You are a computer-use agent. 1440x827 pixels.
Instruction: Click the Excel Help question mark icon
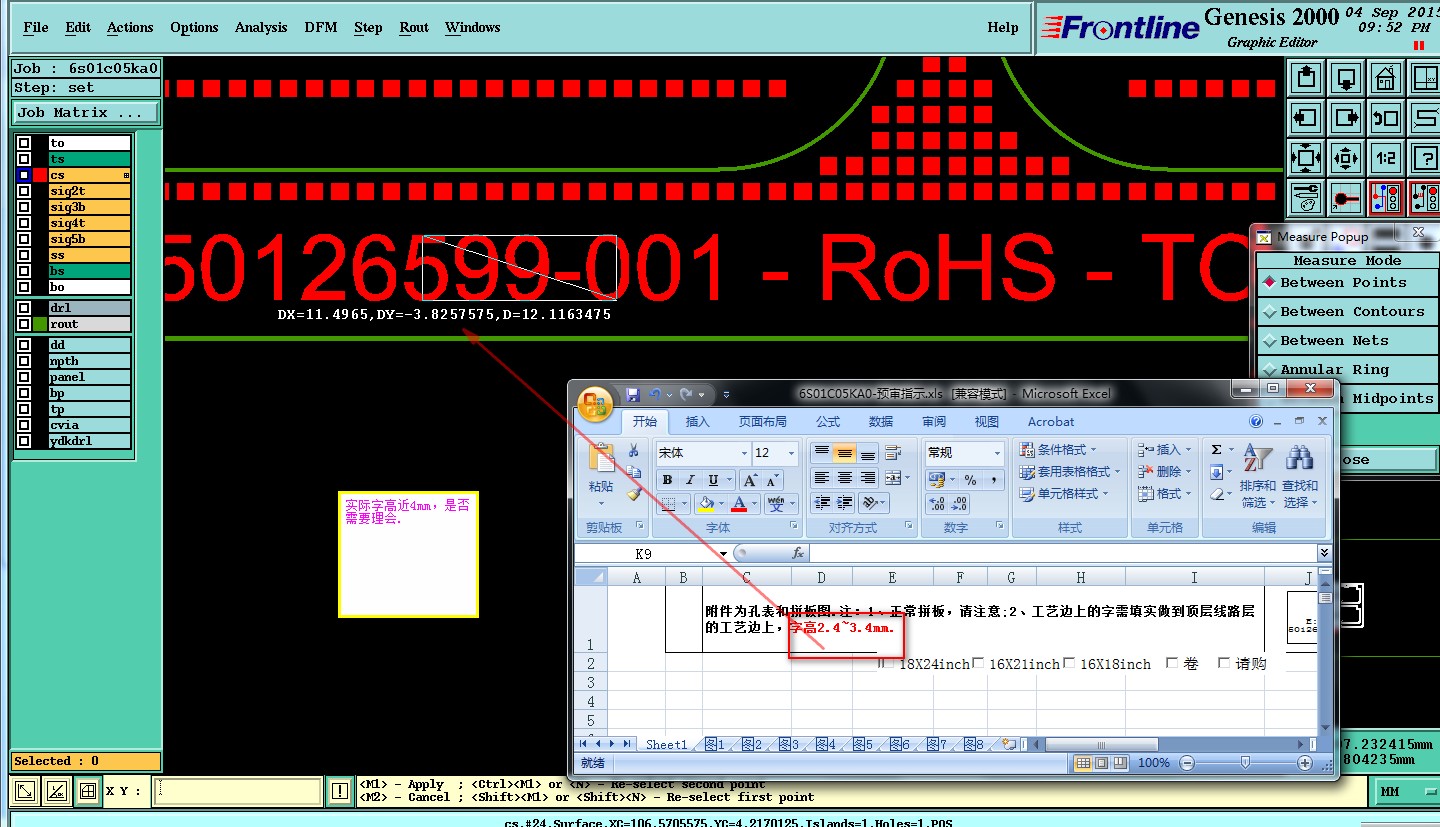[1256, 422]
